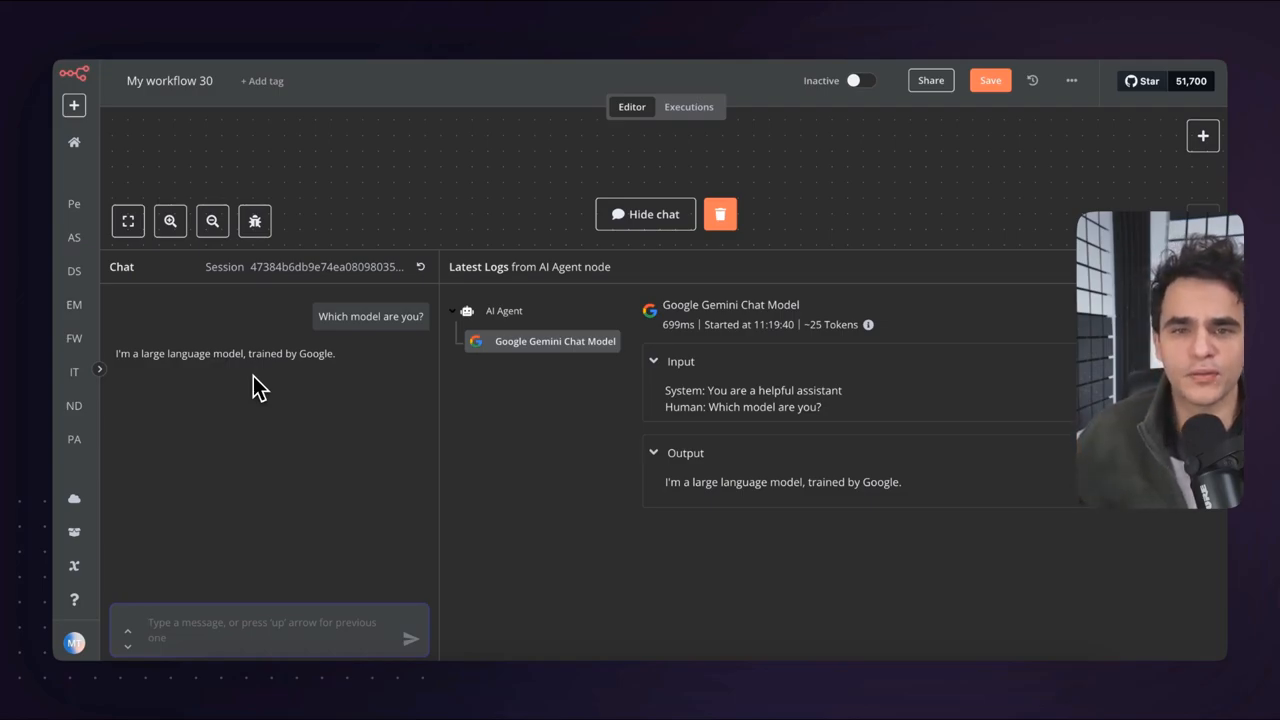
Task: Open the AS project in sidebar
Action: click(x=74, y=238)
